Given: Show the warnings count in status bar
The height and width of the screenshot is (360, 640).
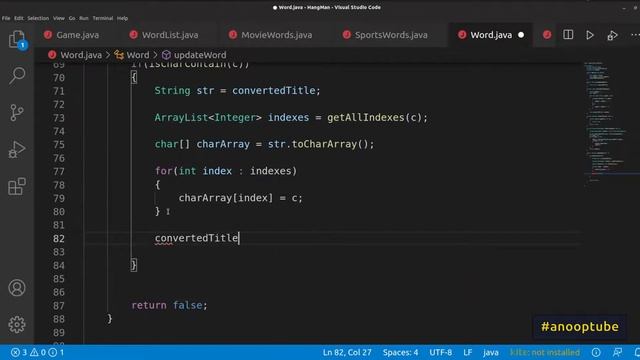Looking at the screenshot, I should point(38,352).
